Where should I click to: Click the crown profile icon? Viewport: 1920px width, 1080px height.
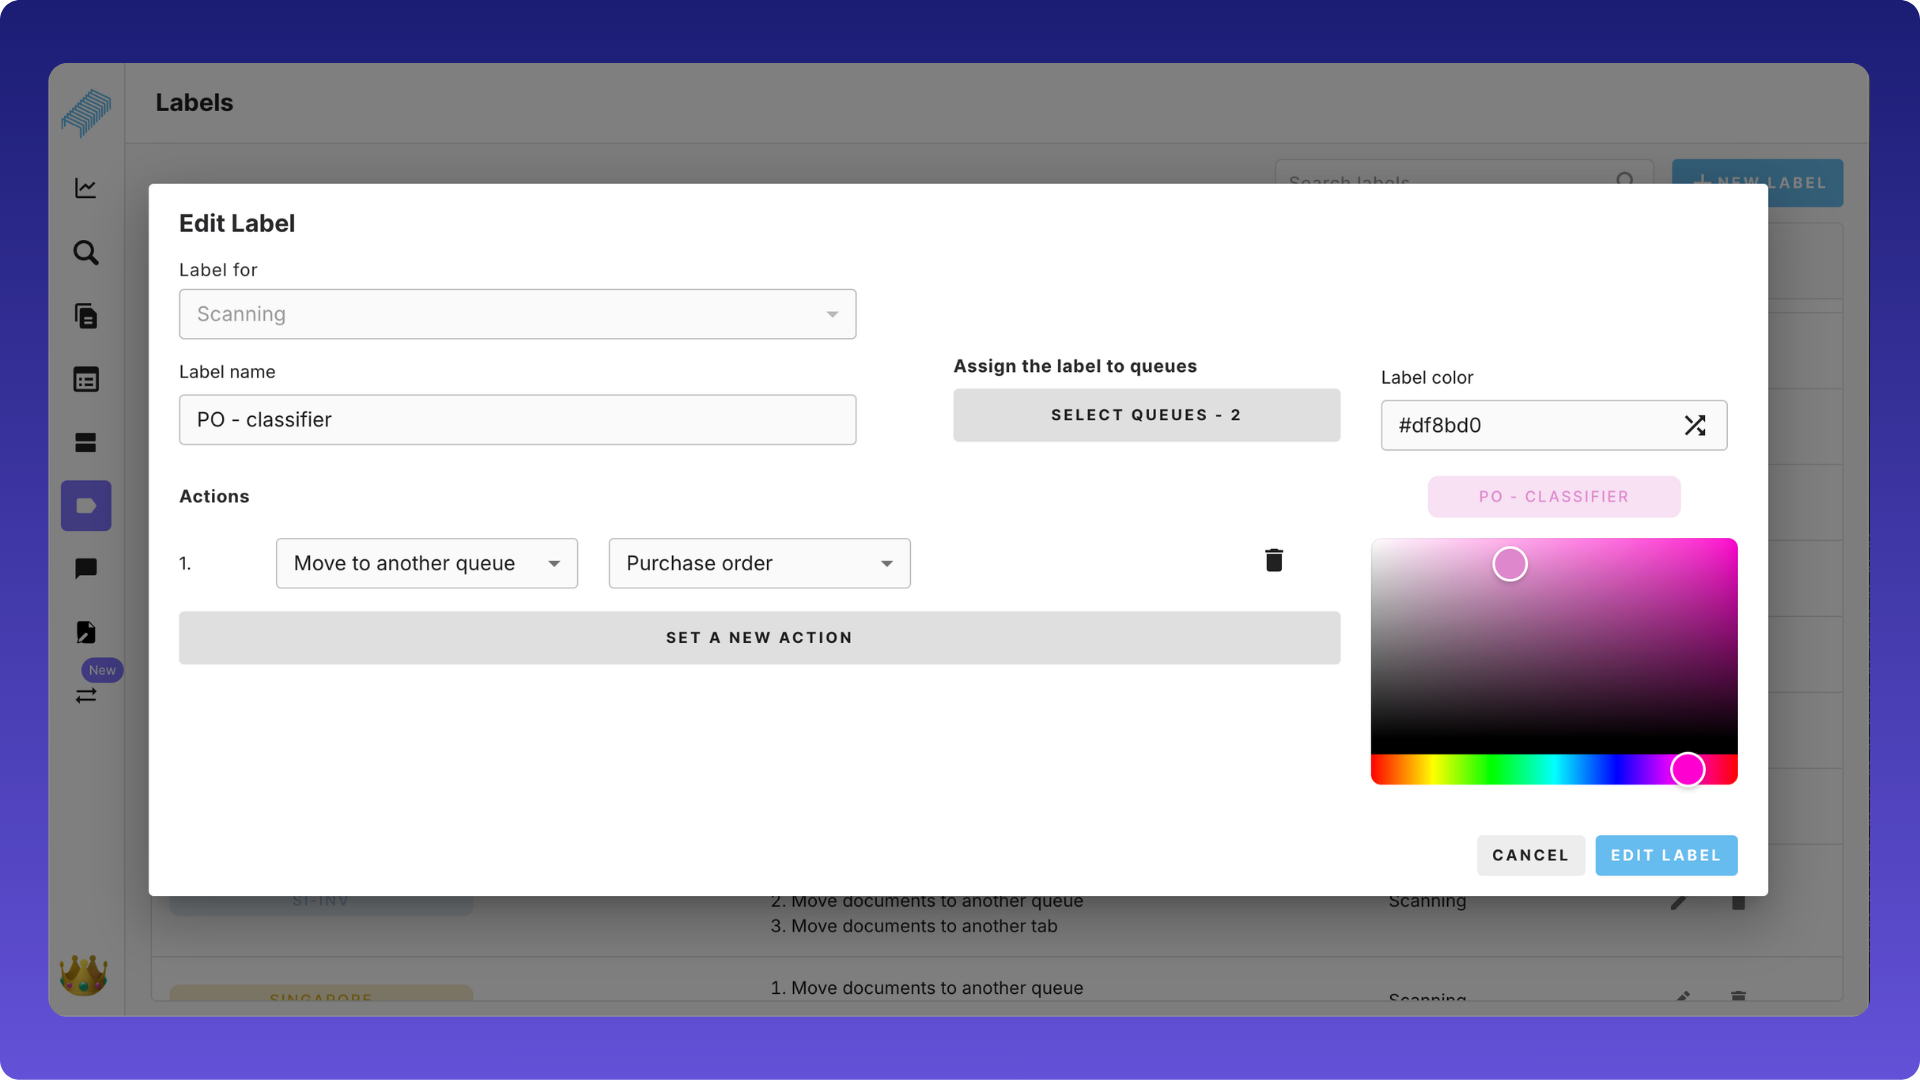[84, 975]
